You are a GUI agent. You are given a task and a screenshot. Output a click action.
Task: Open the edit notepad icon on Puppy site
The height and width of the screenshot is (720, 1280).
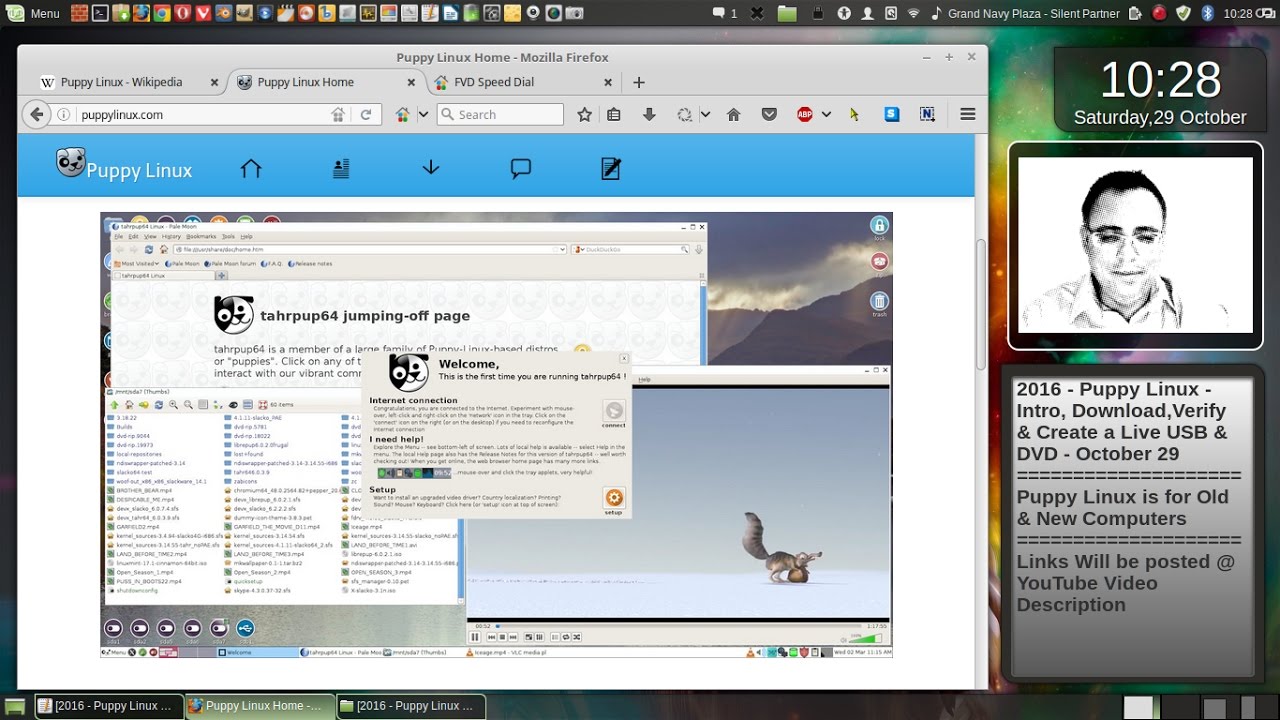pos(611,168)
